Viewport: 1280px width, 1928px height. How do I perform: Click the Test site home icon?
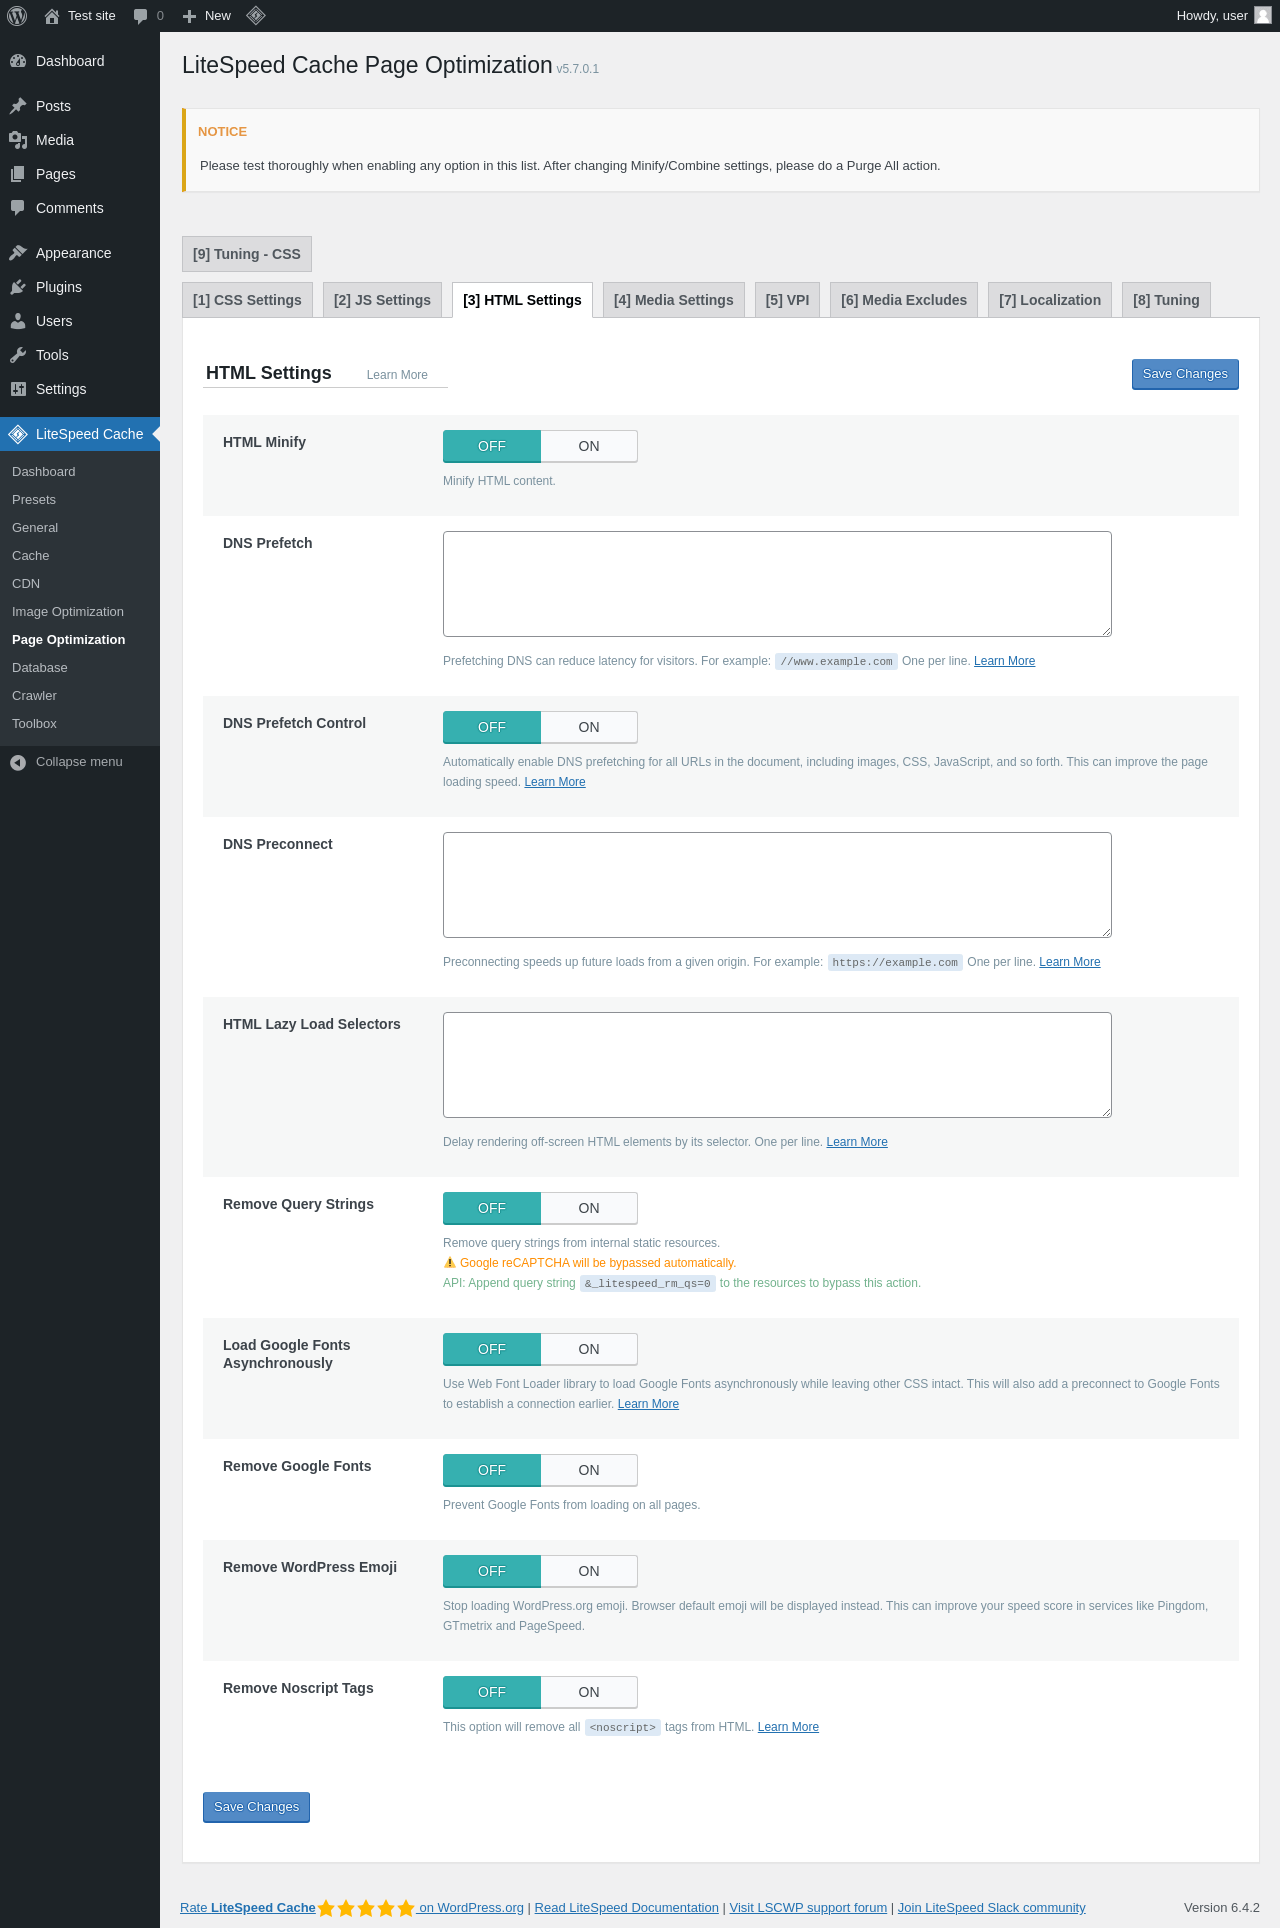pyautogui.click(x=52, y=16)
